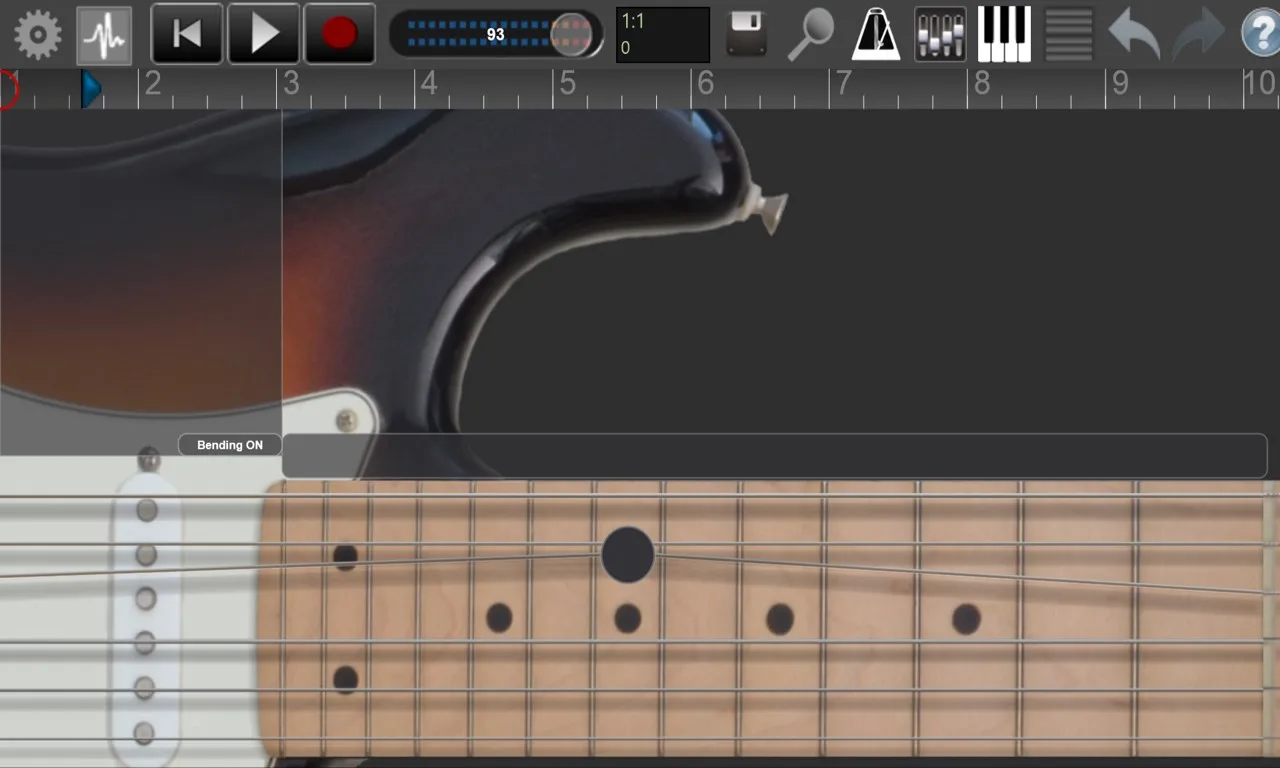Open help with the question mark icon
This screenshot has width=1280, height=768.
pyautogui.click(x=1261, y=35)
